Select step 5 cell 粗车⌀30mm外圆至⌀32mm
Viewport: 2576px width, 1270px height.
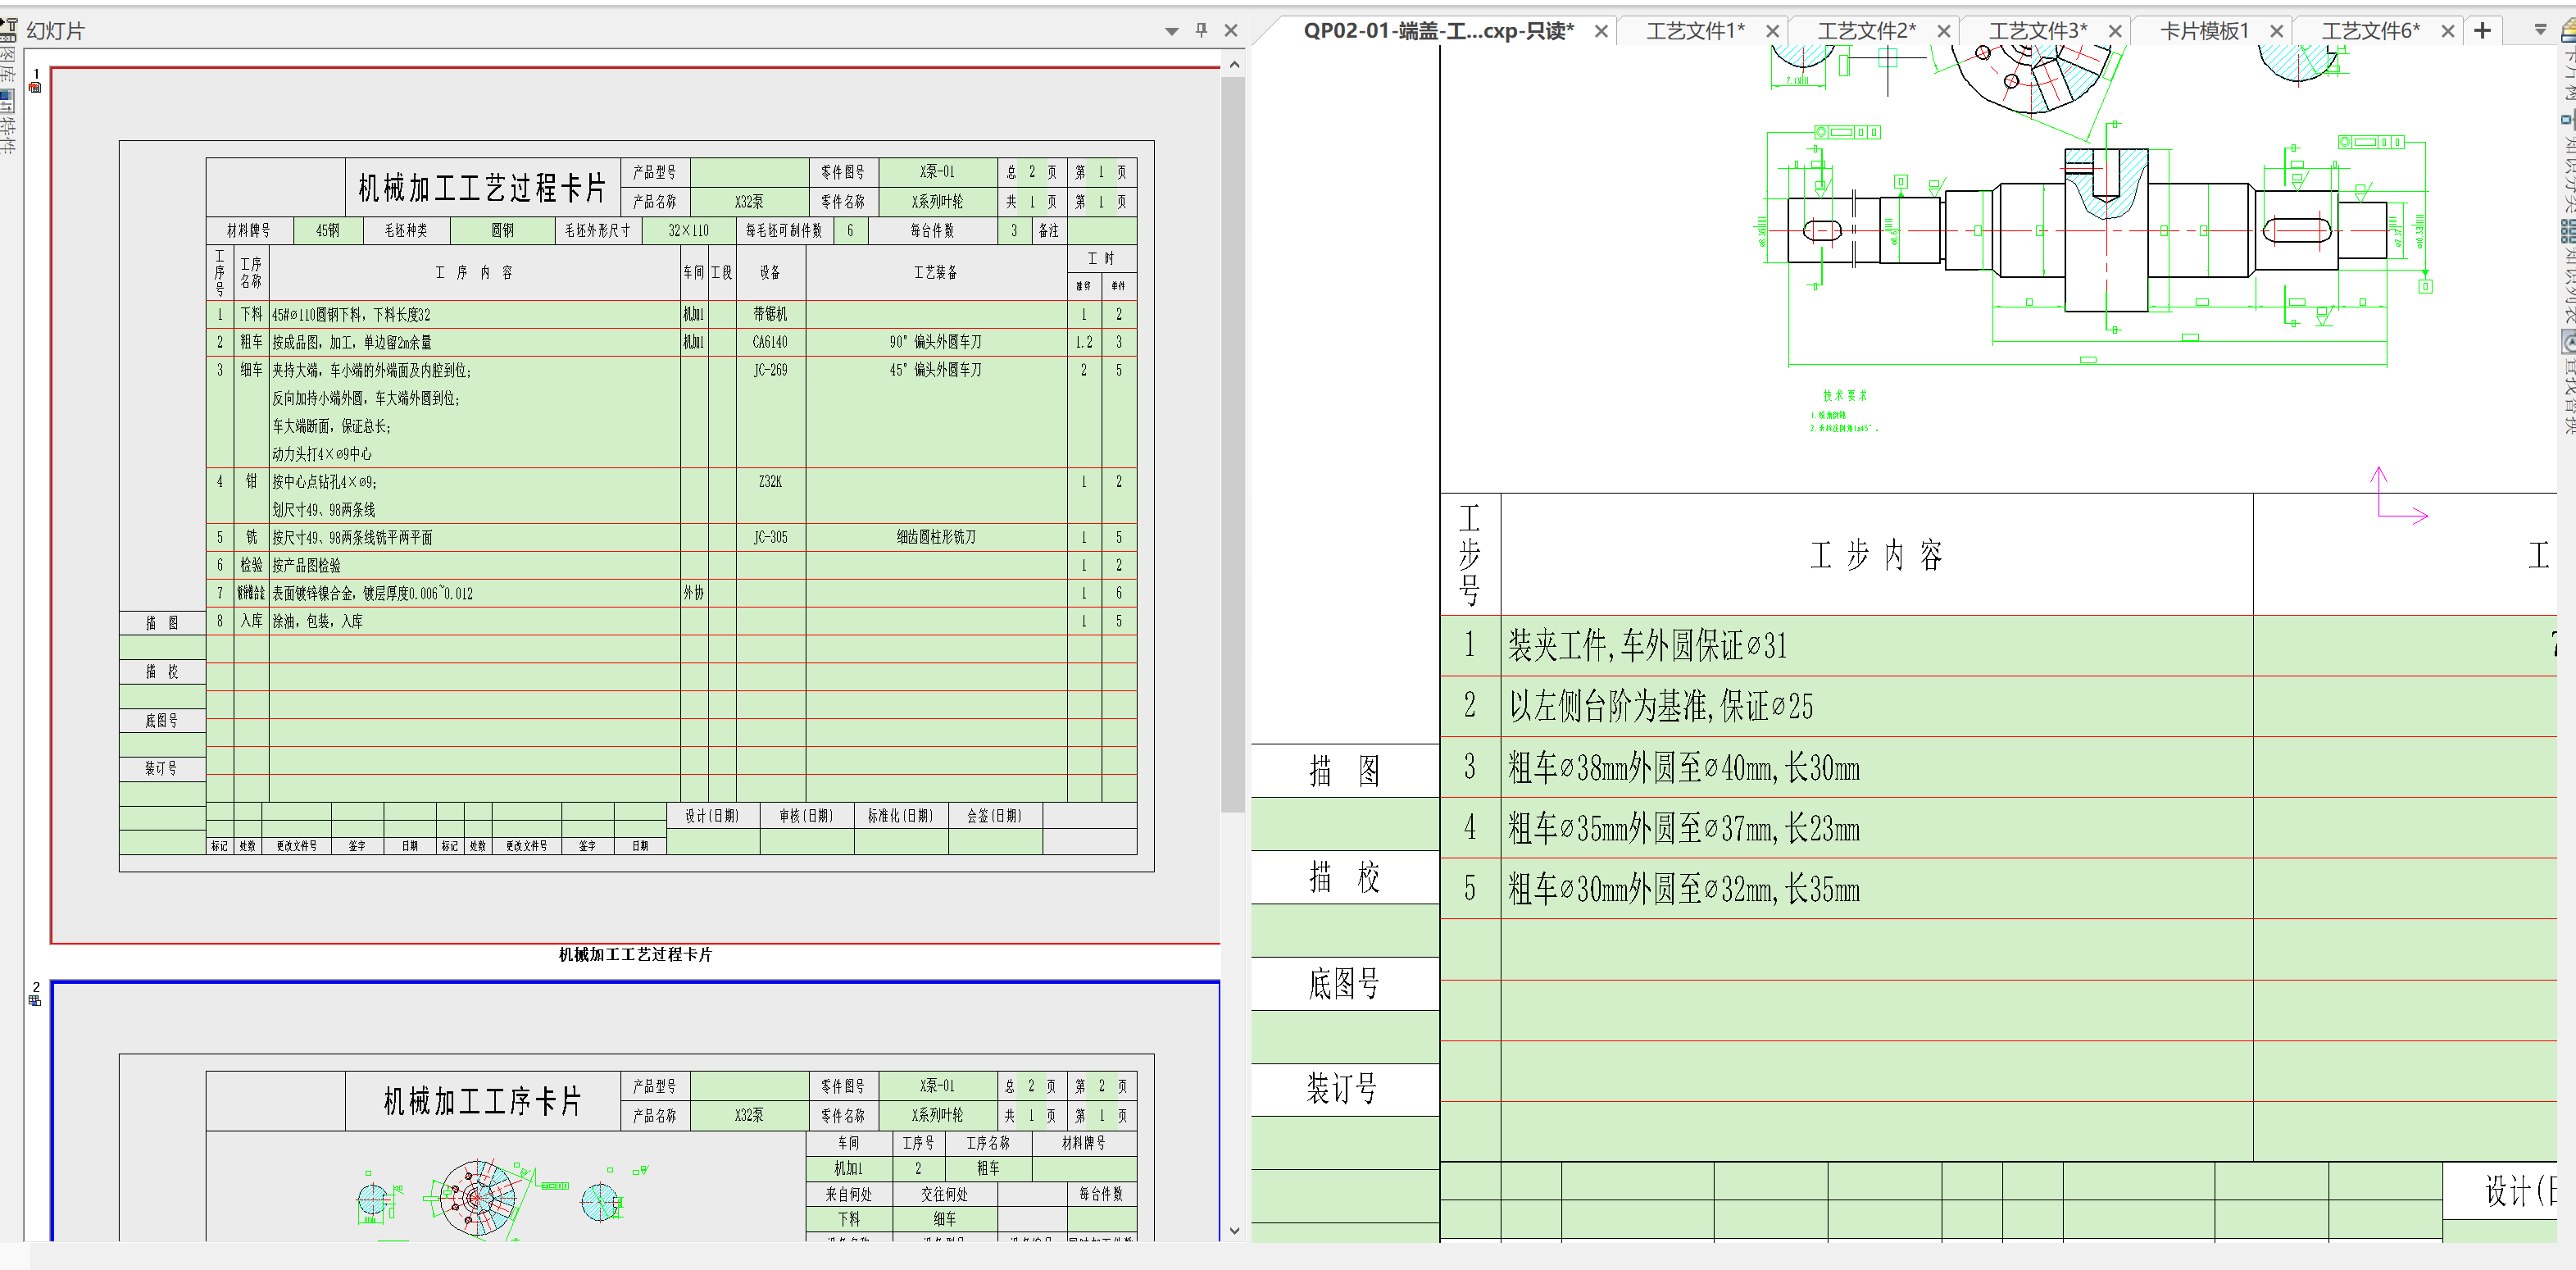pos(1876,889)
